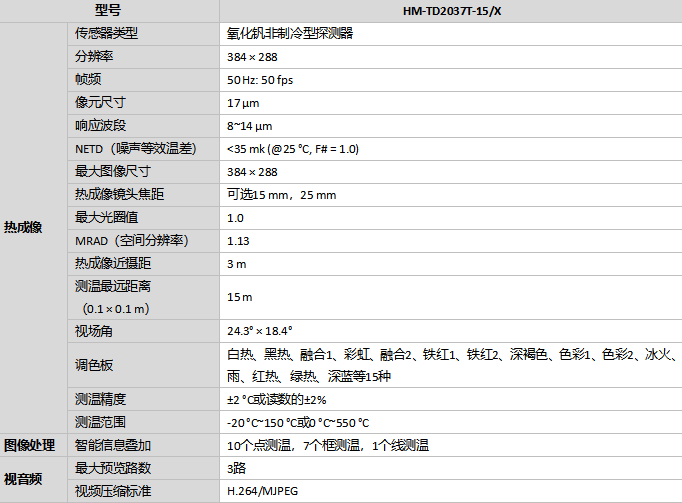Select the palette list starting with 白热
This screenshot has width=682, height=503.
[451, 366]
